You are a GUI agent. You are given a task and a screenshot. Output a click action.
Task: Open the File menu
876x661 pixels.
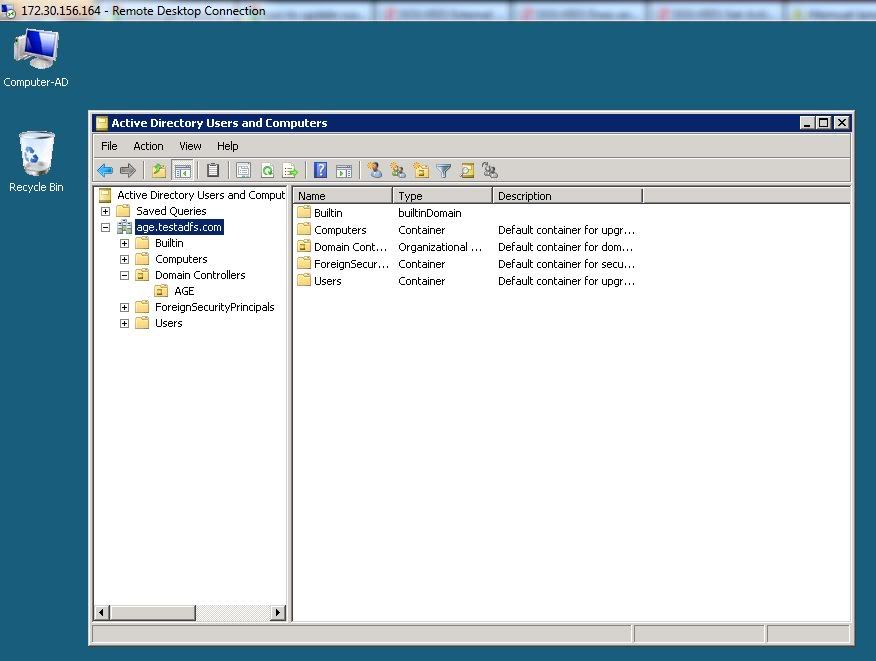tap(109, 146)
